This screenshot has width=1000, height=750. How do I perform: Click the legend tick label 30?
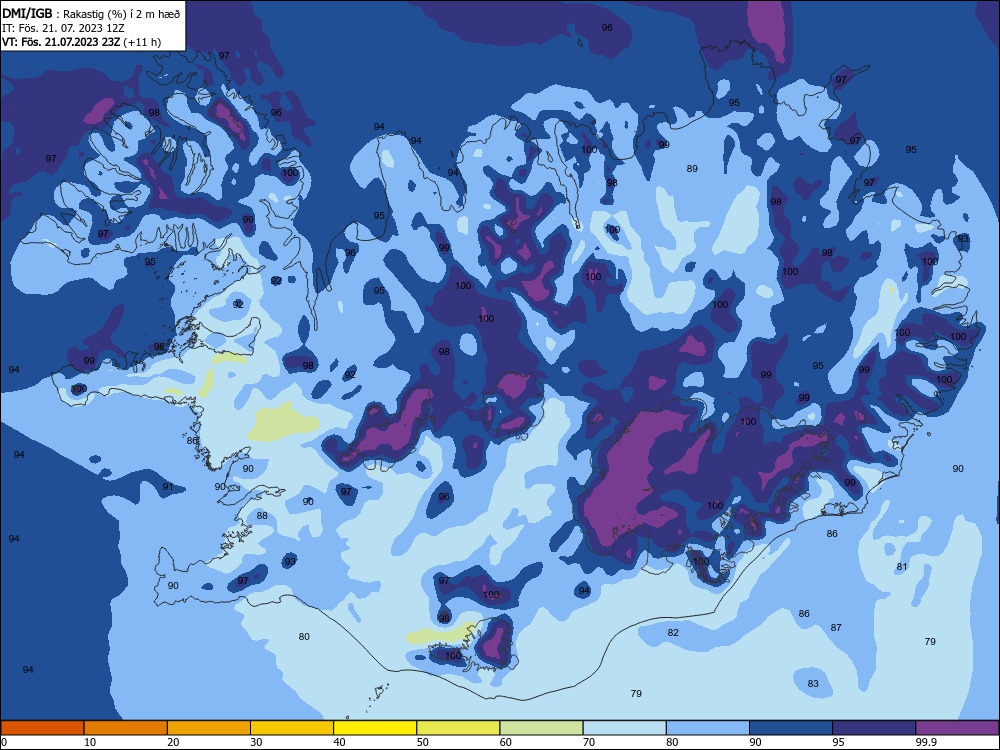tap(256, 742)
